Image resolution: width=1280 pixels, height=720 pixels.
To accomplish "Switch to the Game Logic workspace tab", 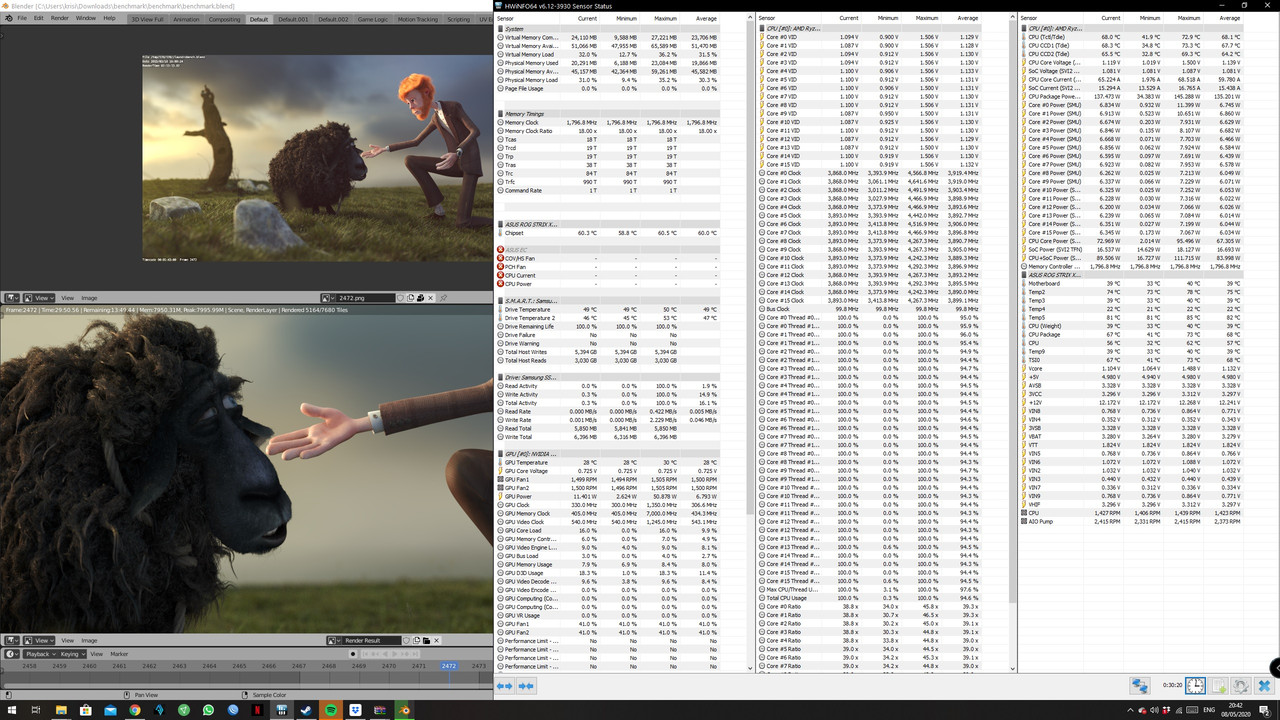I will pyautogui.click(x=373, y=19).
